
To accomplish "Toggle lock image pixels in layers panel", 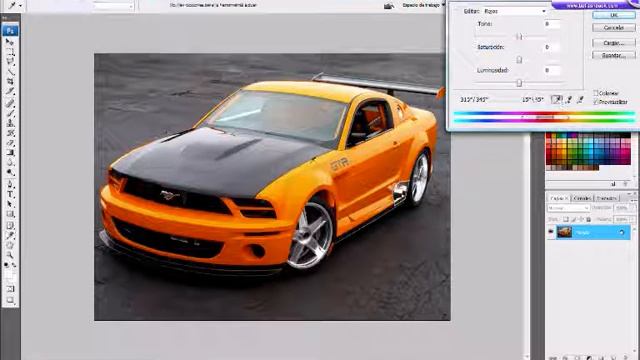I will coord(573,220).
